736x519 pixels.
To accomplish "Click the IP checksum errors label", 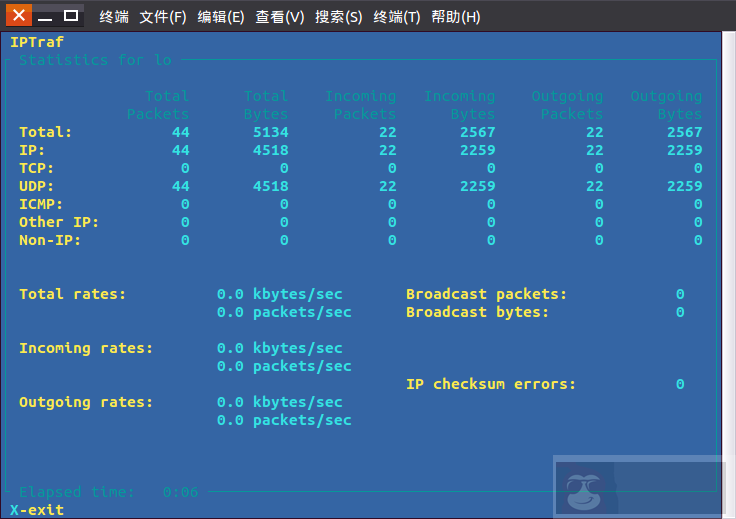I will [x=491, y=384].
